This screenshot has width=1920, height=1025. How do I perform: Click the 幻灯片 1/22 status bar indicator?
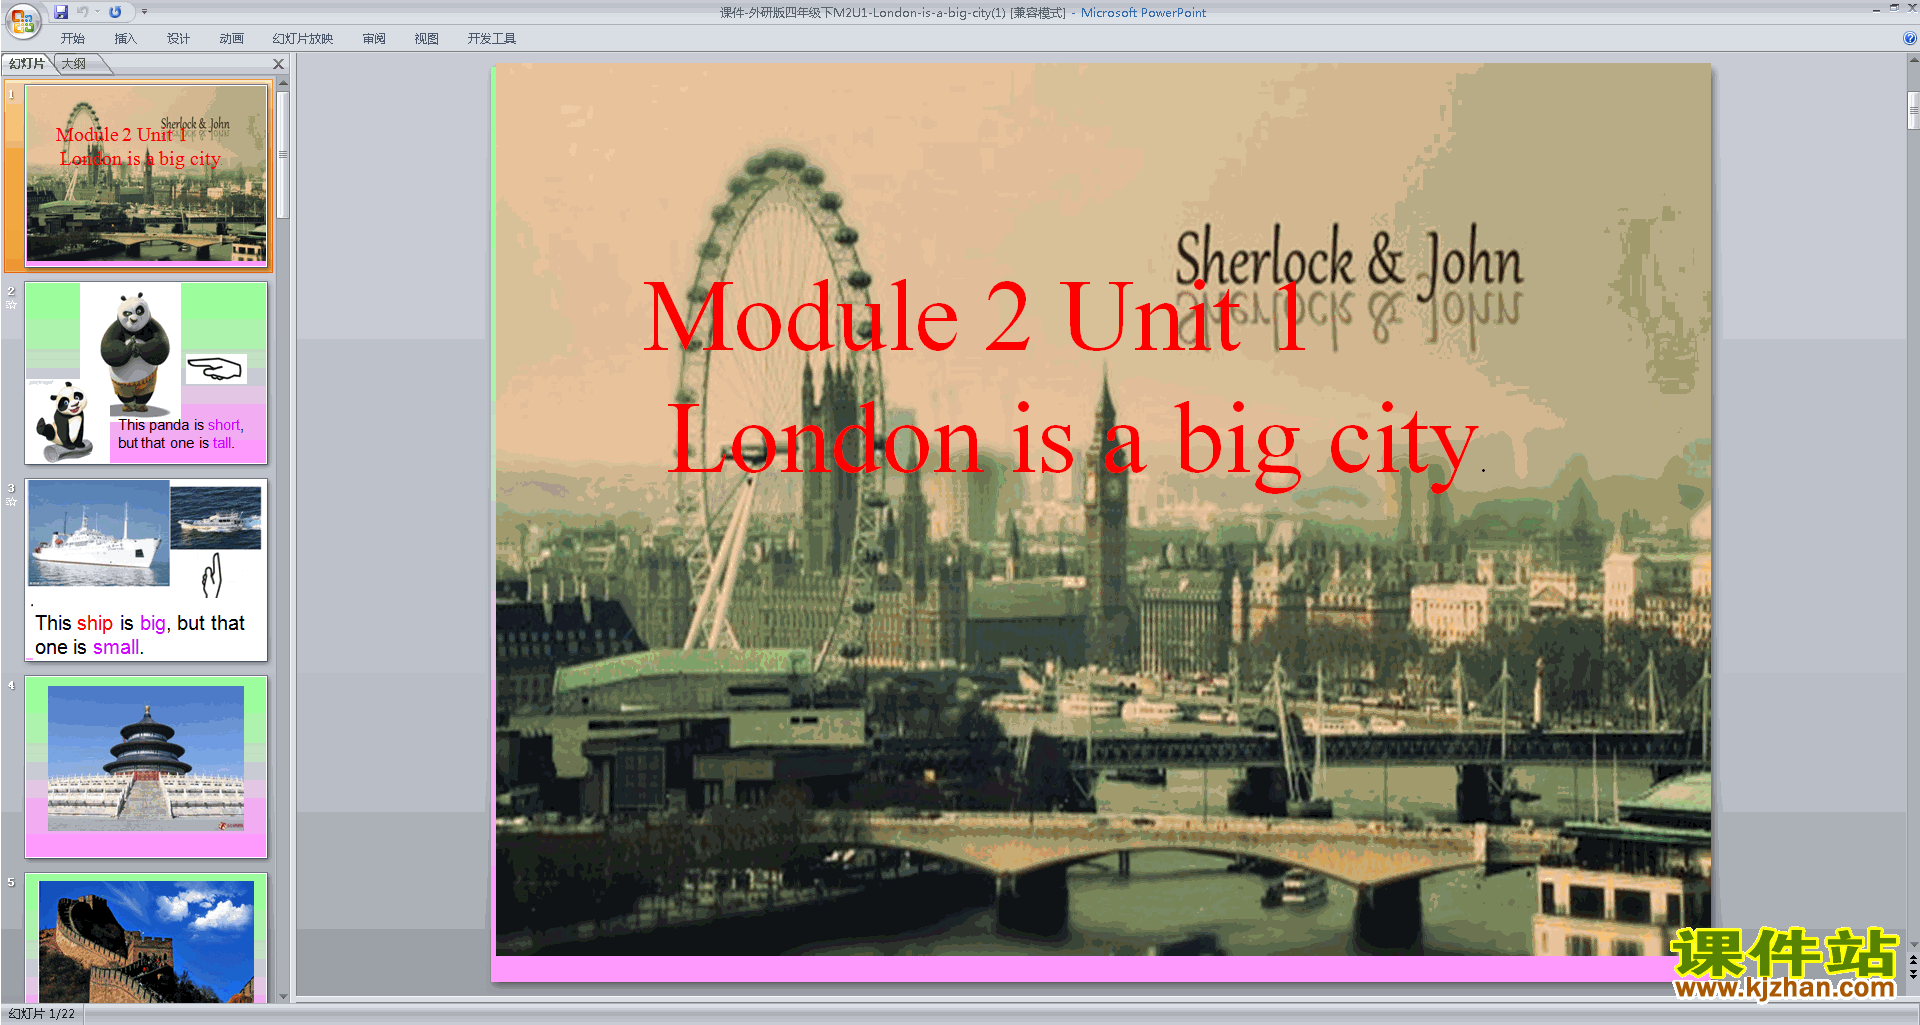[x=42, y=1014]
